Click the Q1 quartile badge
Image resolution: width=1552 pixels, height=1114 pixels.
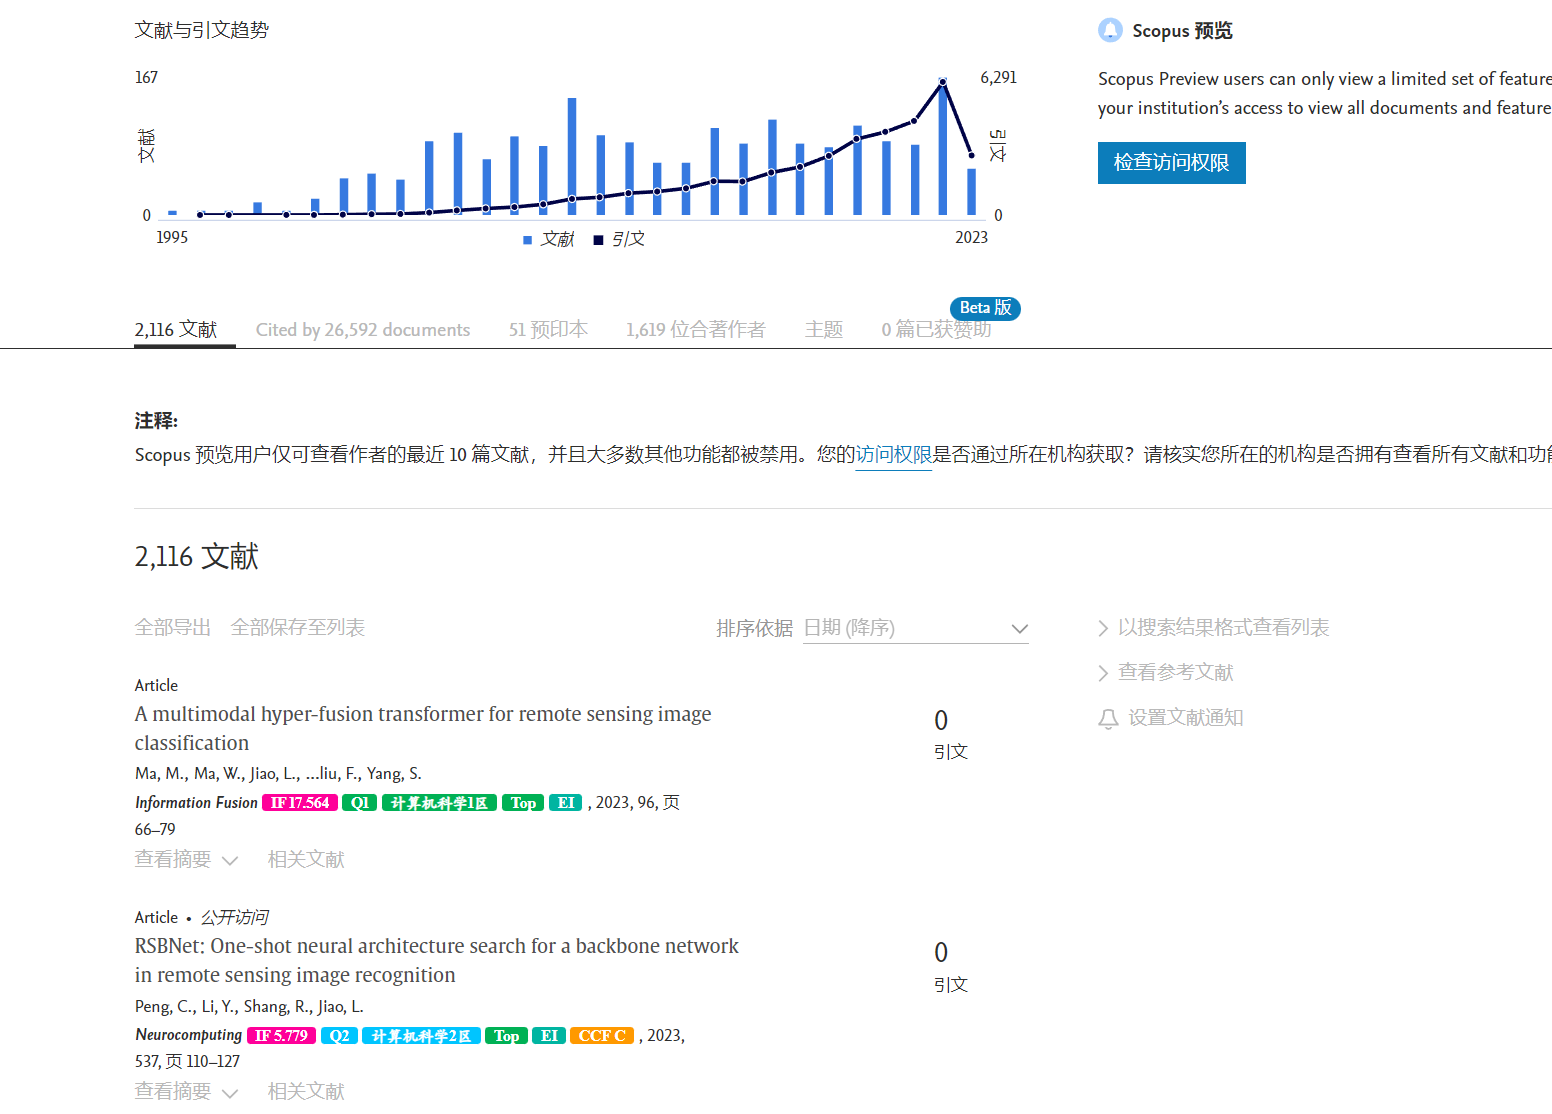click(x=359, y=803)
